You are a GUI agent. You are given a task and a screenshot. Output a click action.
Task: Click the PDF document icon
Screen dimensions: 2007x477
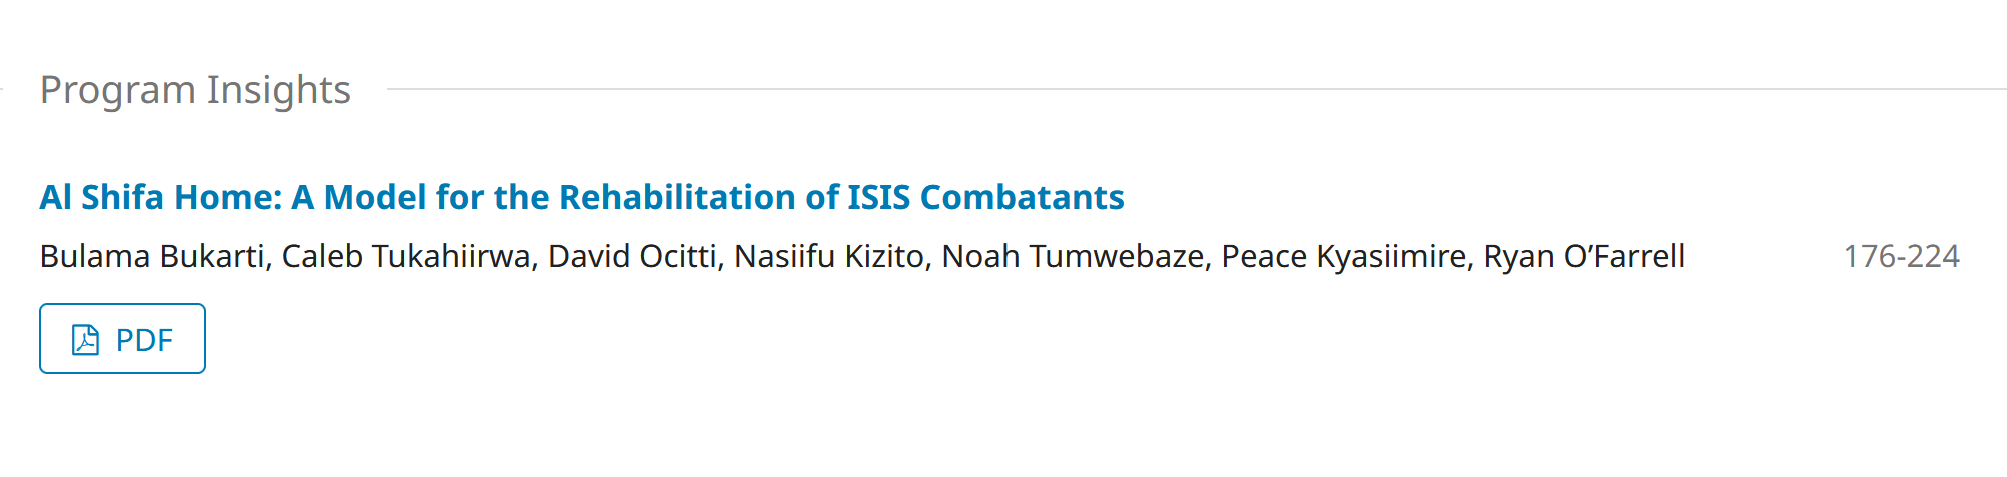86,340
